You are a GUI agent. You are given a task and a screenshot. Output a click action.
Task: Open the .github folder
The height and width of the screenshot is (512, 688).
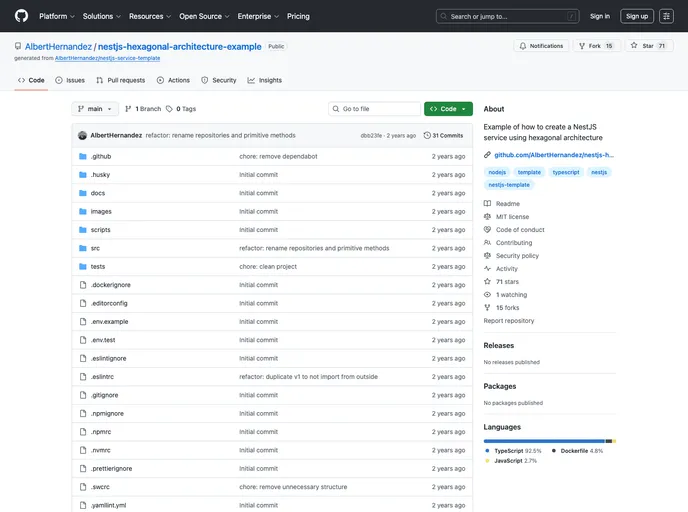tap(100, 156)
